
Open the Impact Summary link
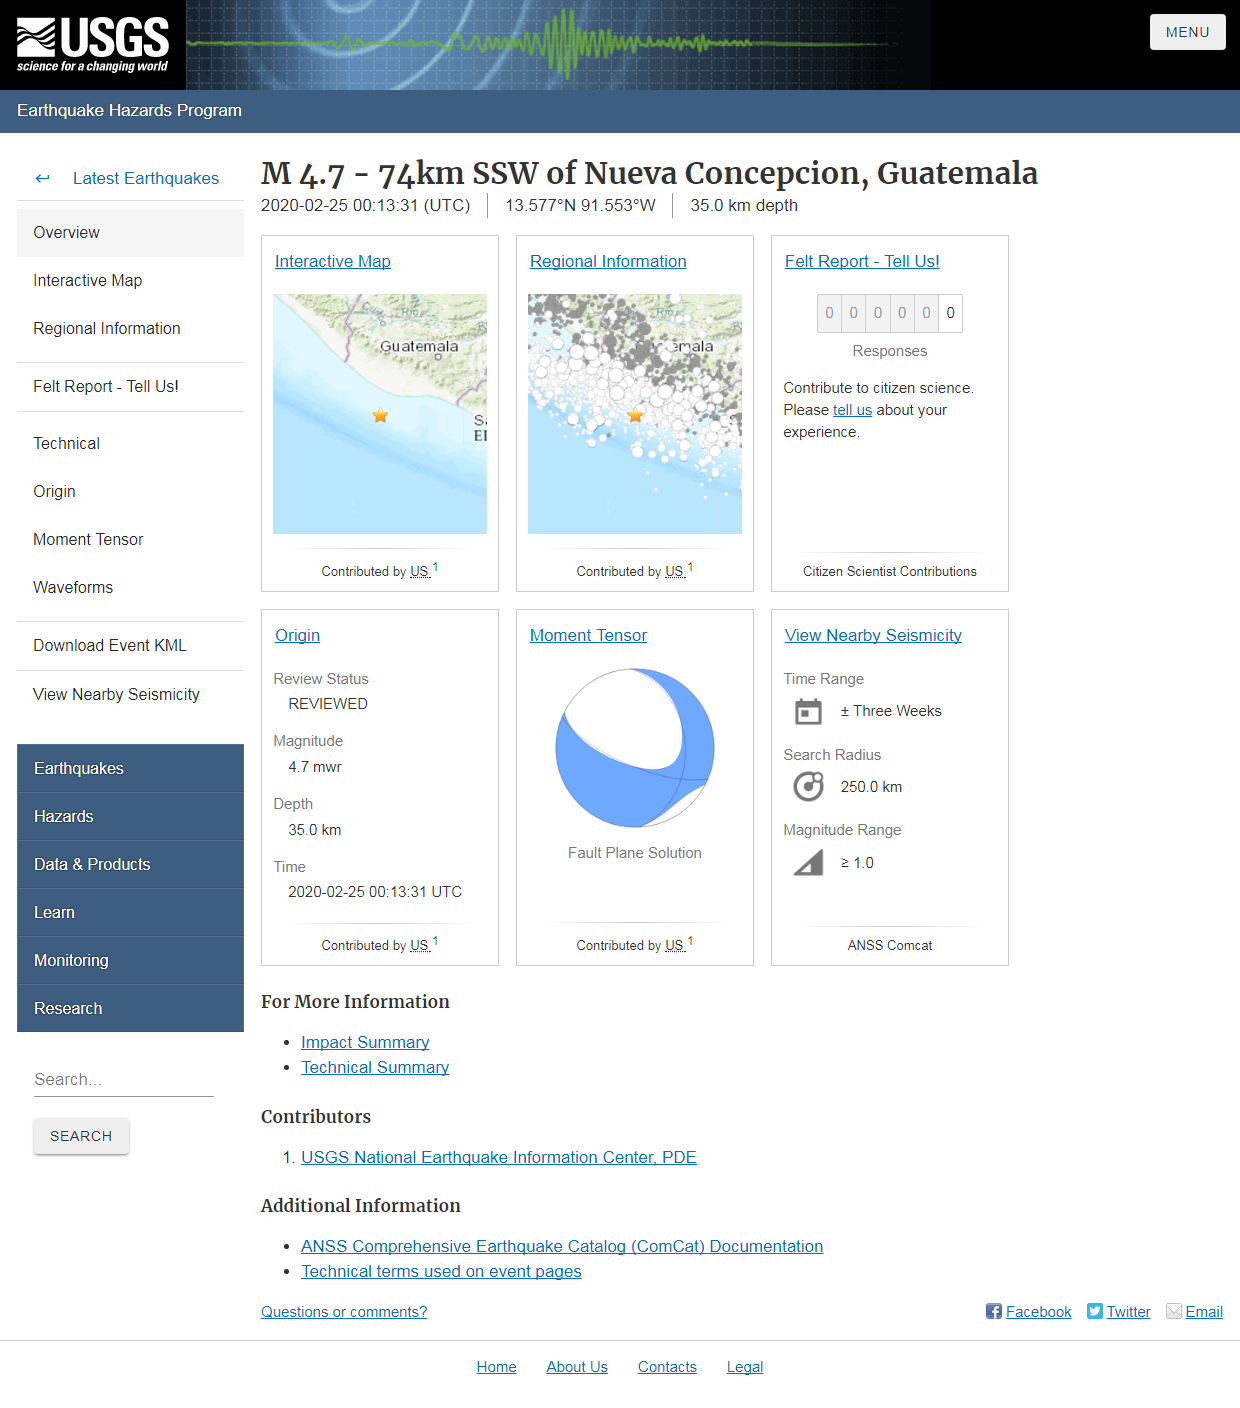(x=365, y=1042)
